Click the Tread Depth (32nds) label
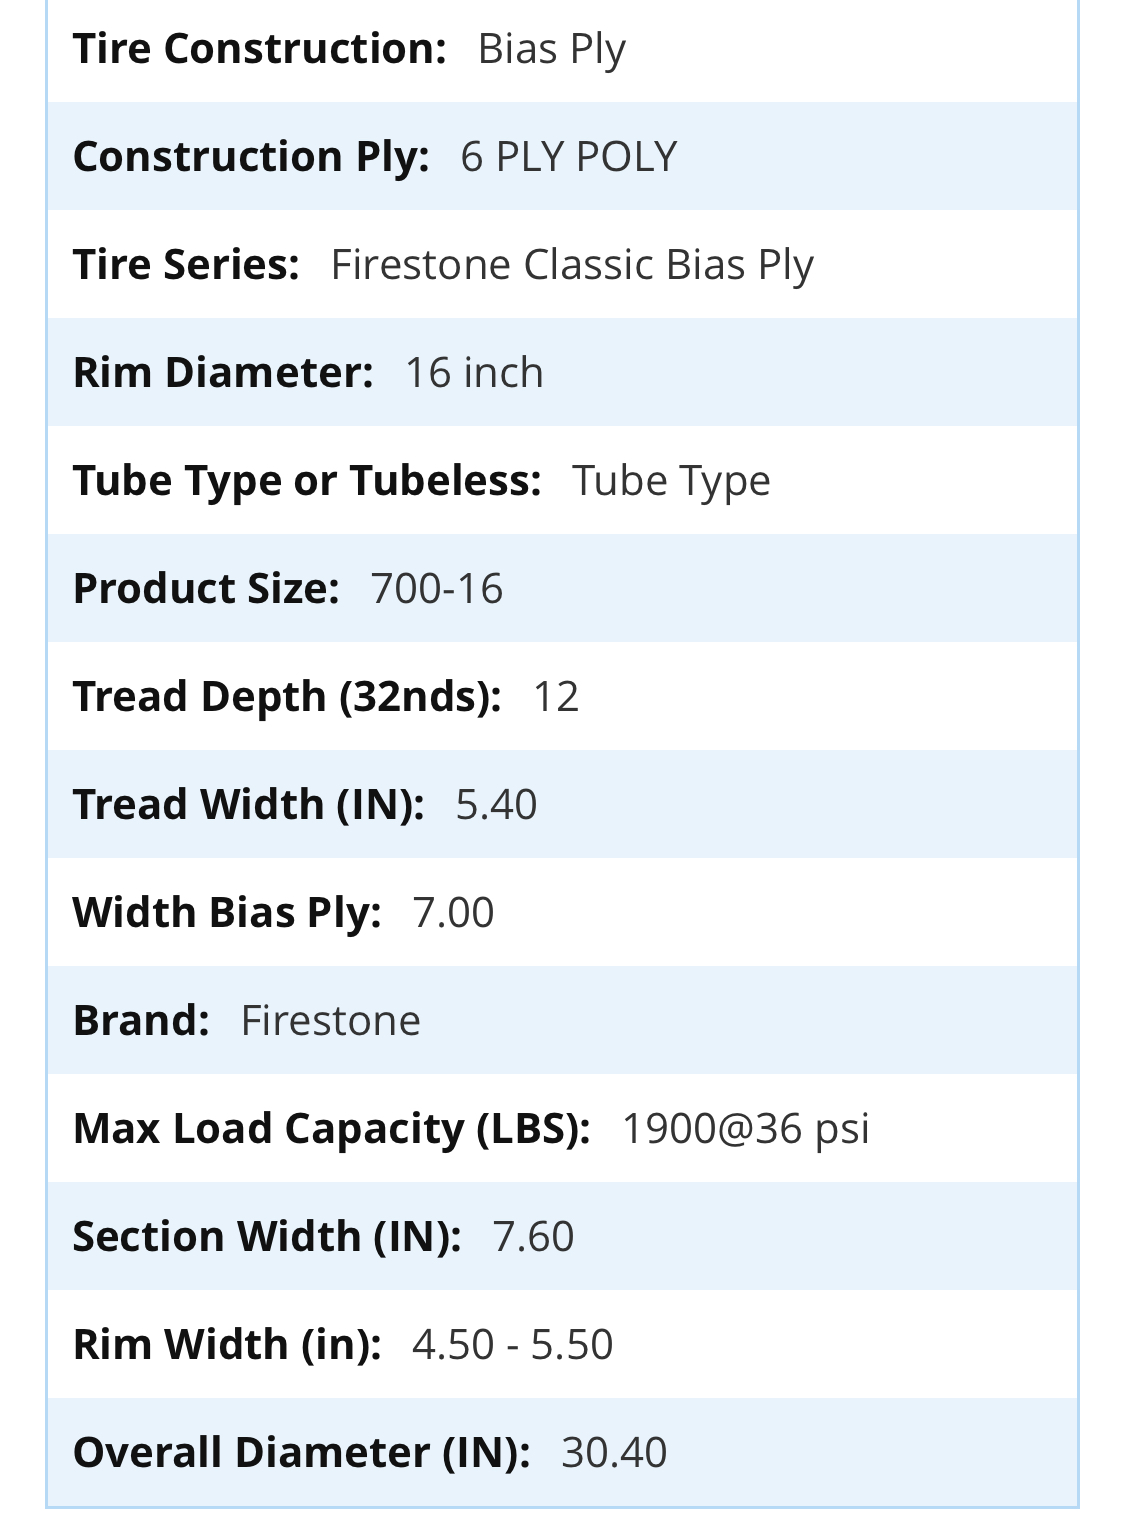Viewport: 1125px width, 1533px height. pos(287,696)
